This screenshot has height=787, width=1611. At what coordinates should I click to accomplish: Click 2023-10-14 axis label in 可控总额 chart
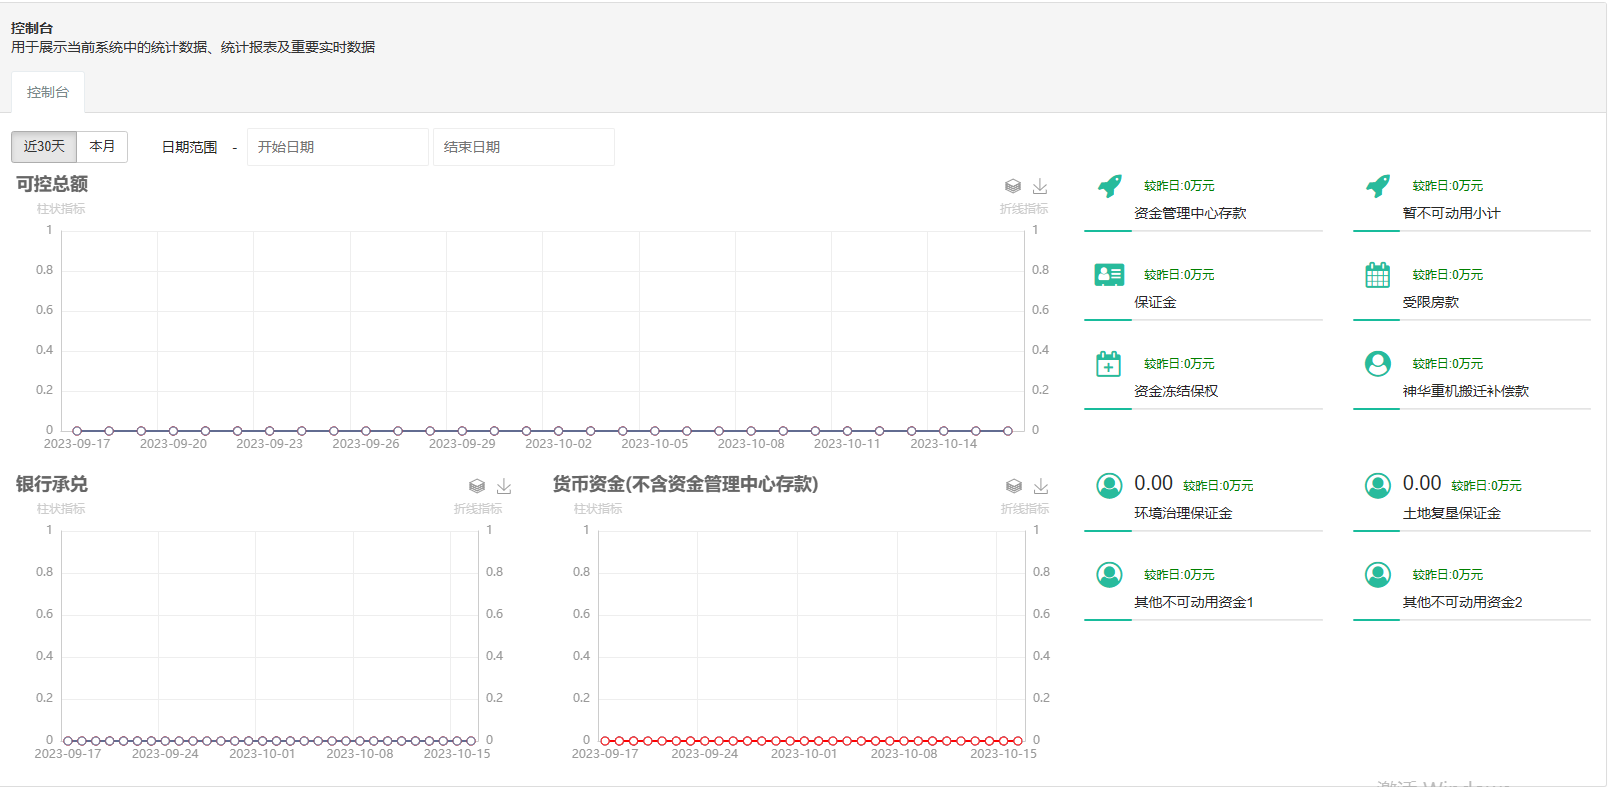[x=943, y=444]
